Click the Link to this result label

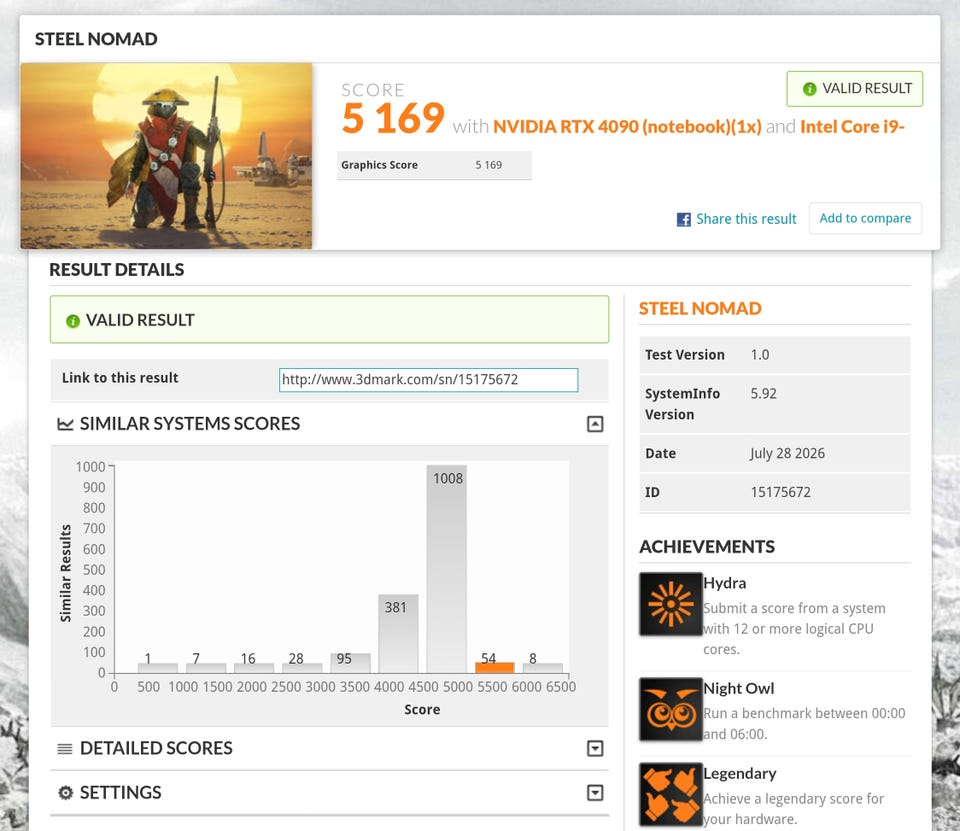click(120, 378)
